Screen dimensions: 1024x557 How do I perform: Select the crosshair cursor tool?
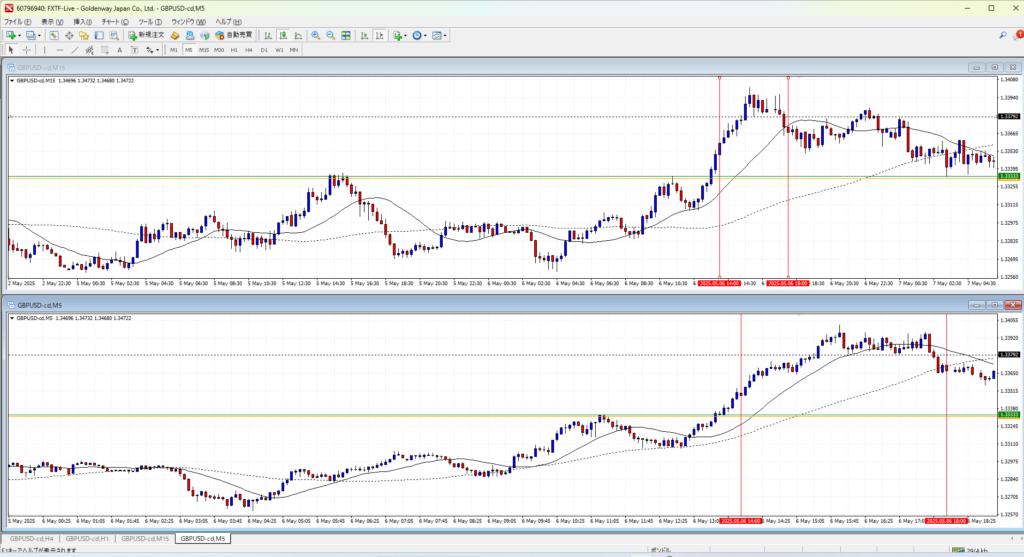click(27, 50)
